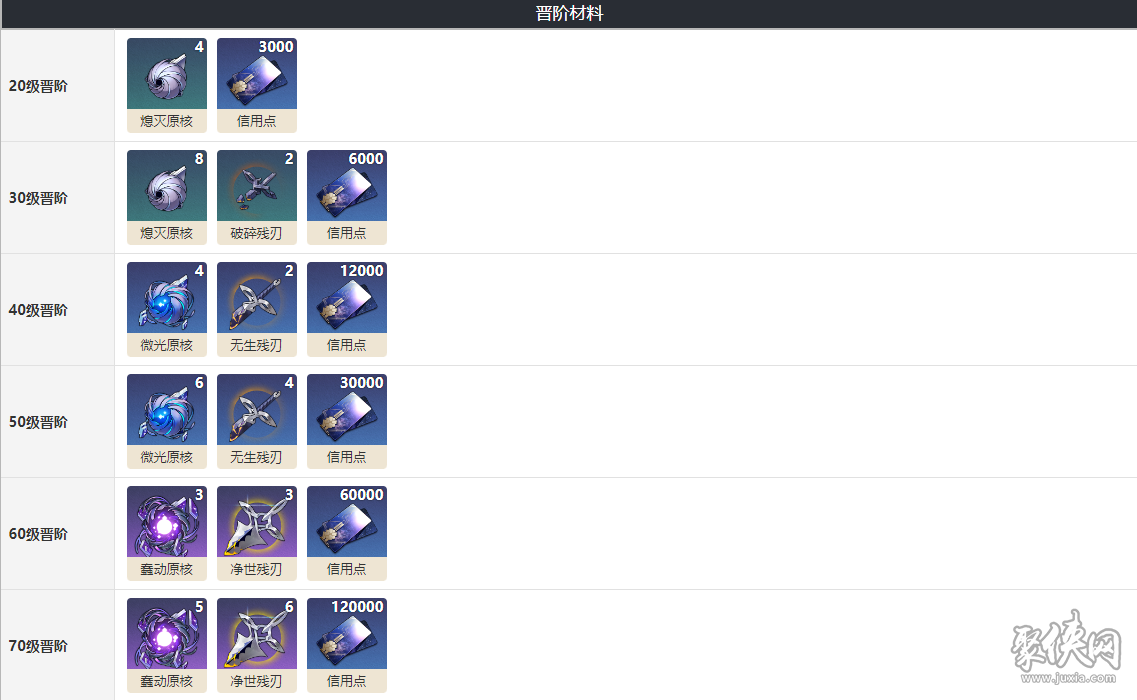
Task: Click the 熄灭原核 icon in 20级晋阶 row
Action: 167,85
